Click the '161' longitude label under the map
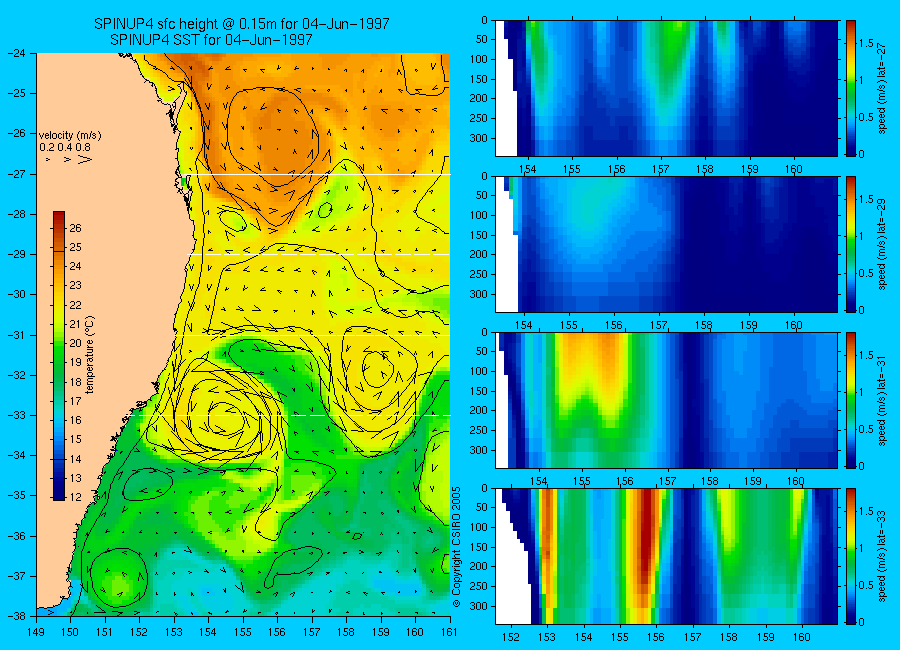This screenshot has width=900, height=650. (x=449, y=632)
